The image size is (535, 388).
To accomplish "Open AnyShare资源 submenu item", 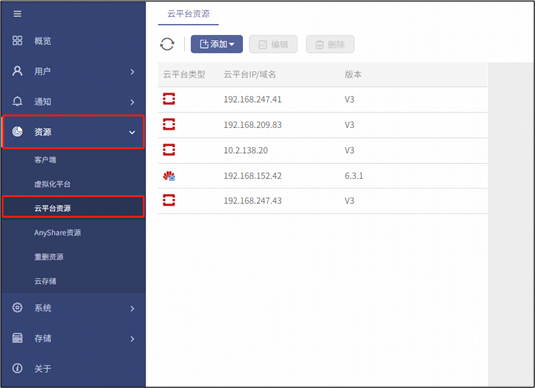I will click(x=73, y=233).
